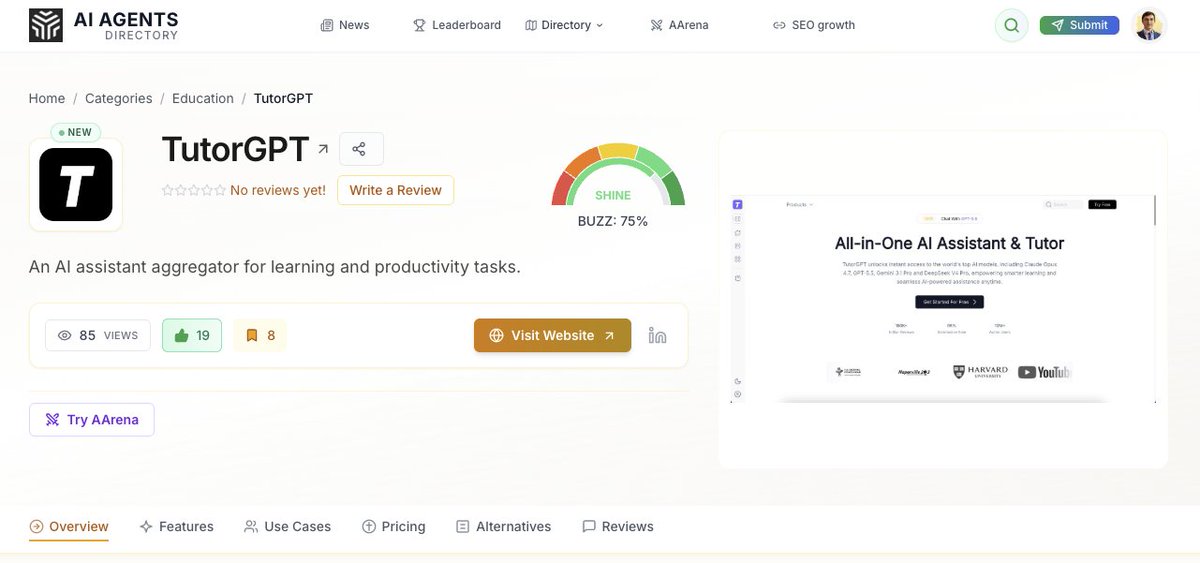Switch to the Features tab
Image resolution: width=1200 pixels, height=563 pixels.
pos(177,526)
